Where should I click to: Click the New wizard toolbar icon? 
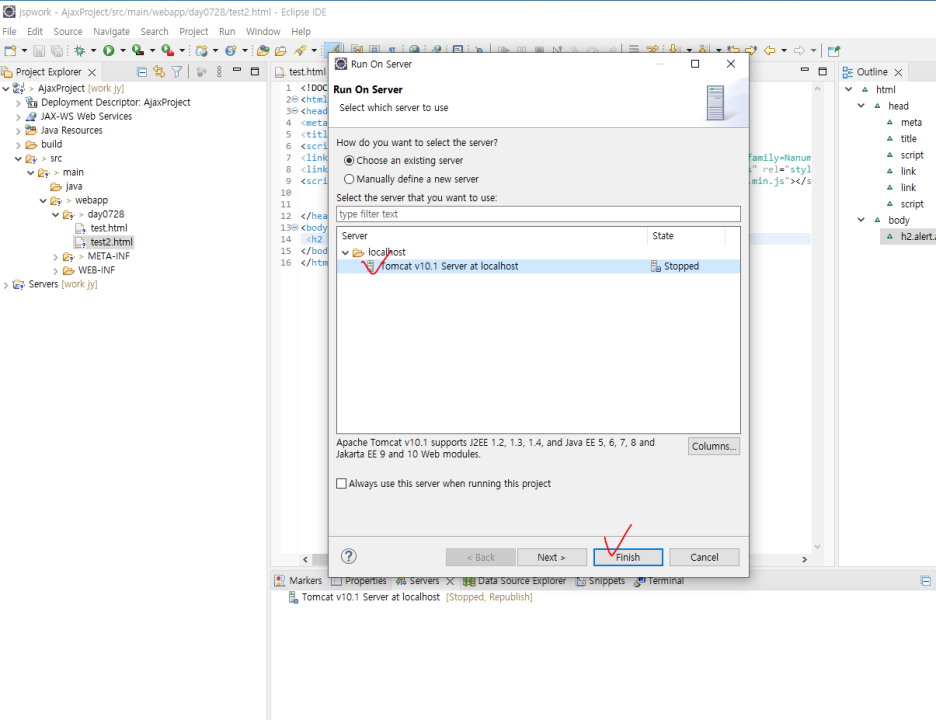pos(10,51)
